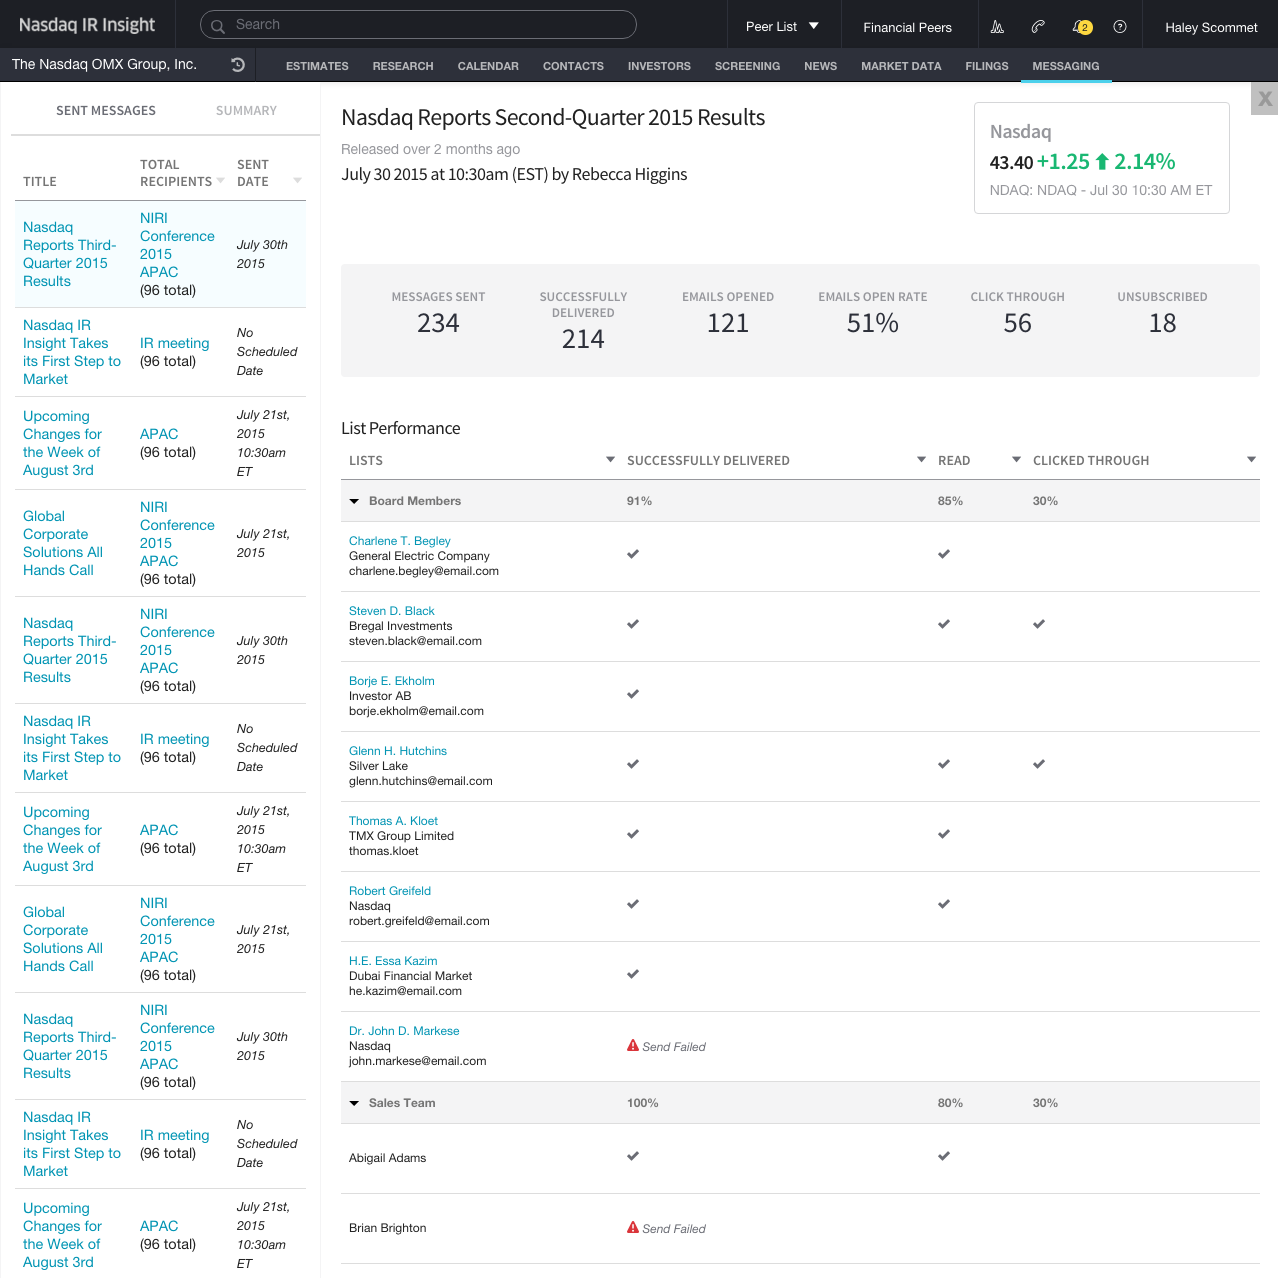Open help question mark icon
The height and width of the screenshot is (1278, 1278).
pos(1120,27)
